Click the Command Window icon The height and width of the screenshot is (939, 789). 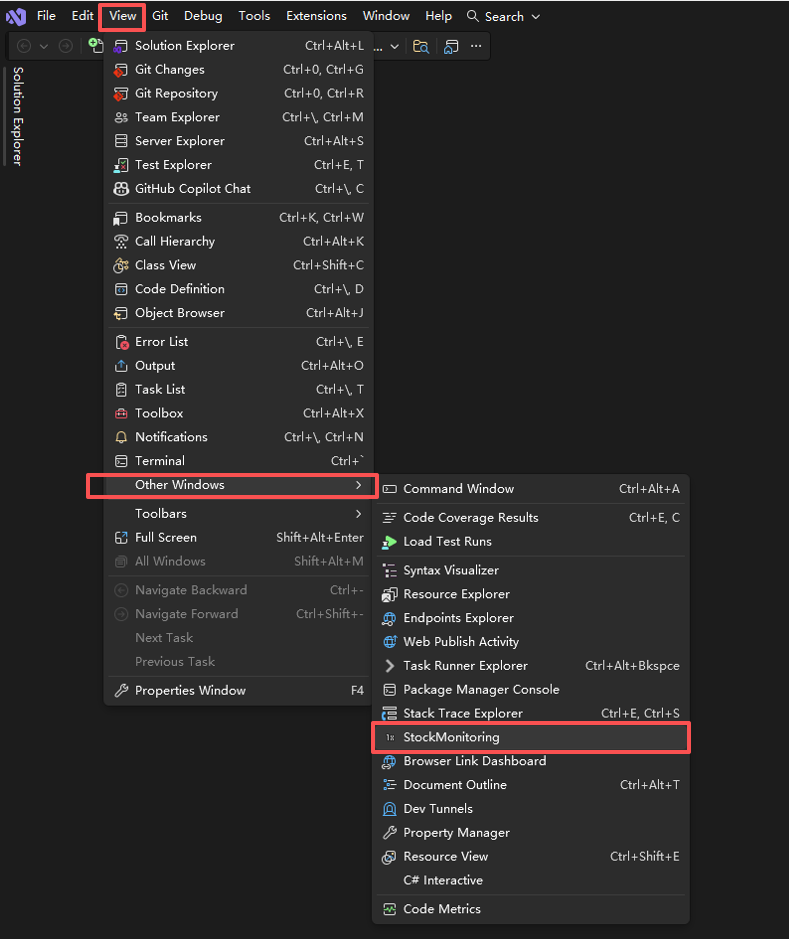coord(390,489)
